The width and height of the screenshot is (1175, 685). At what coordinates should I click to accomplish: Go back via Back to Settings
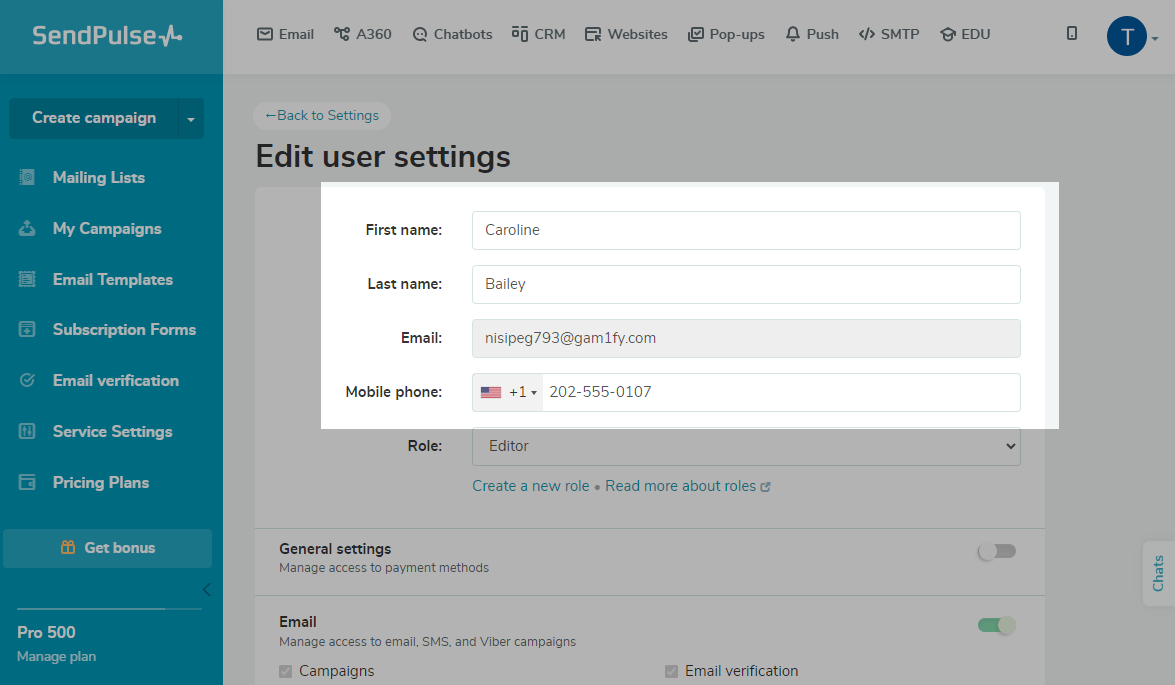322,116
